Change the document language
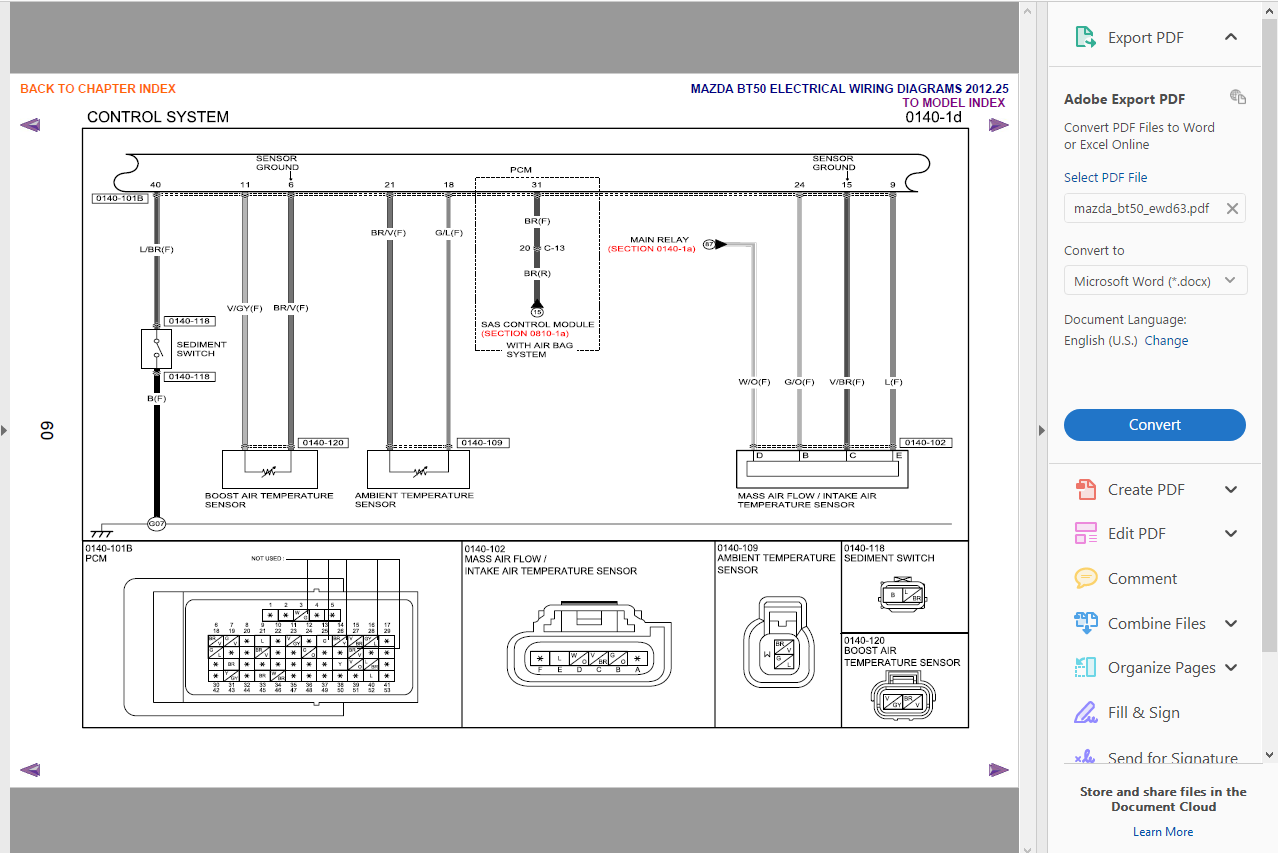The width and height of the screenshot is (1278, 853). [x=1166, y=341]
